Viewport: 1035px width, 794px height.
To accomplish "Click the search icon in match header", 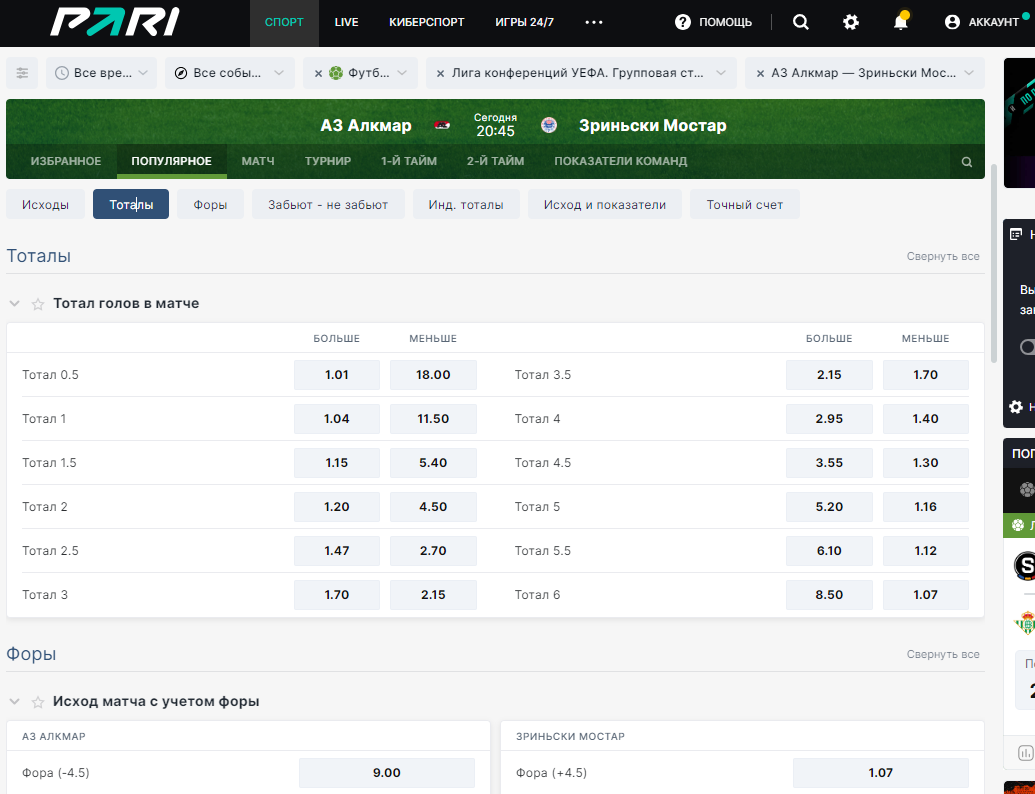I will [x=966, y=162].
